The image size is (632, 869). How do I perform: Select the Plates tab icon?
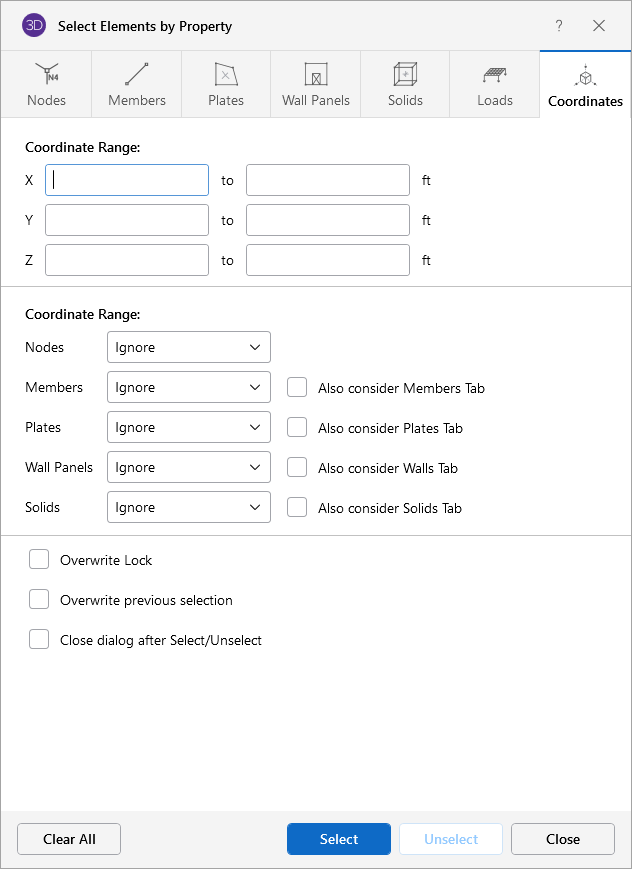(226, 75)
